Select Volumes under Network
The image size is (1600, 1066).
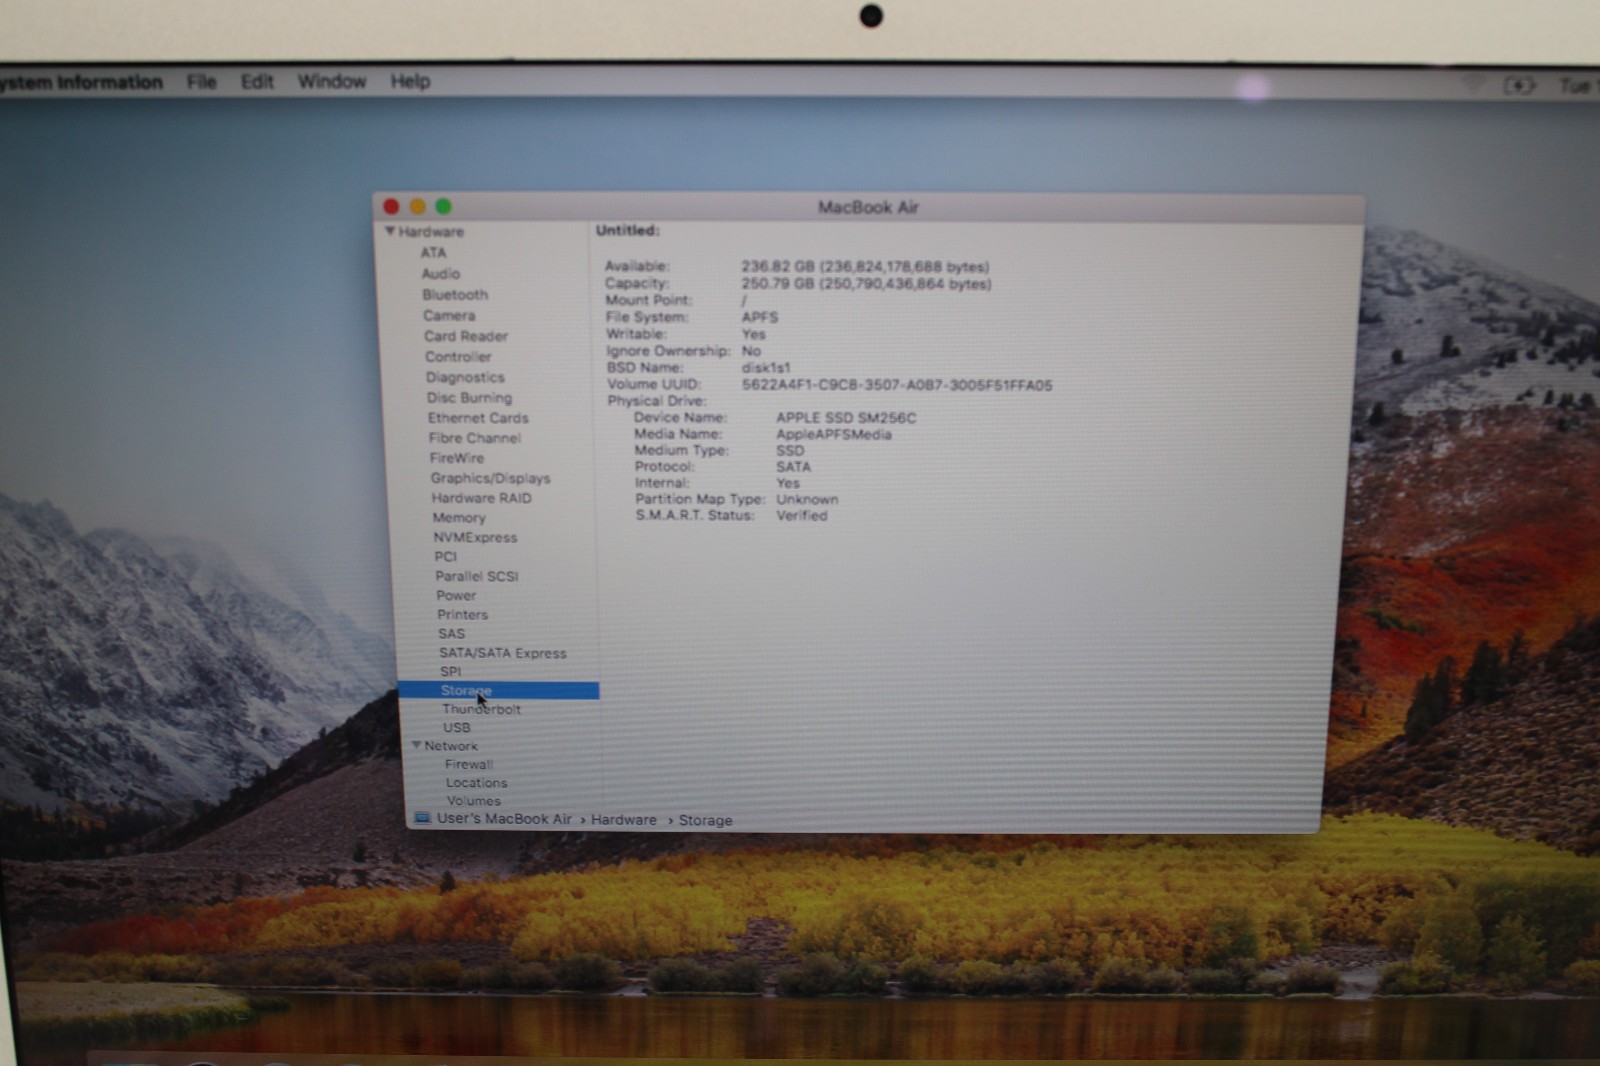coord(474,801)
